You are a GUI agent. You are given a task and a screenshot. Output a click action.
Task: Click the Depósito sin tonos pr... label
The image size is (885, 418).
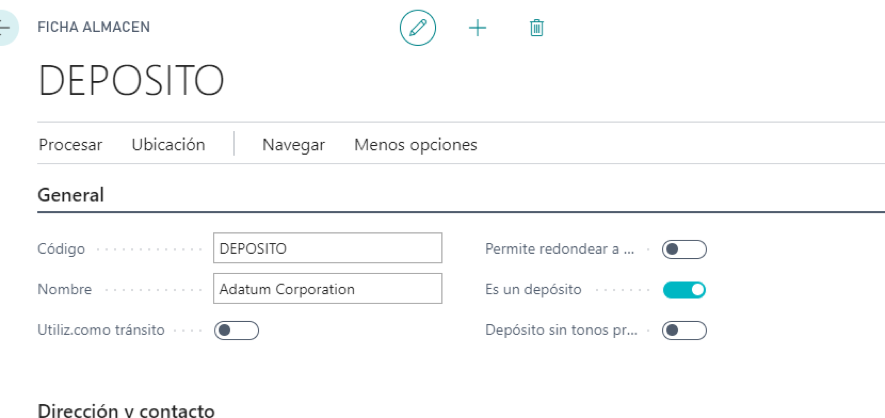(x=562, y=330)
